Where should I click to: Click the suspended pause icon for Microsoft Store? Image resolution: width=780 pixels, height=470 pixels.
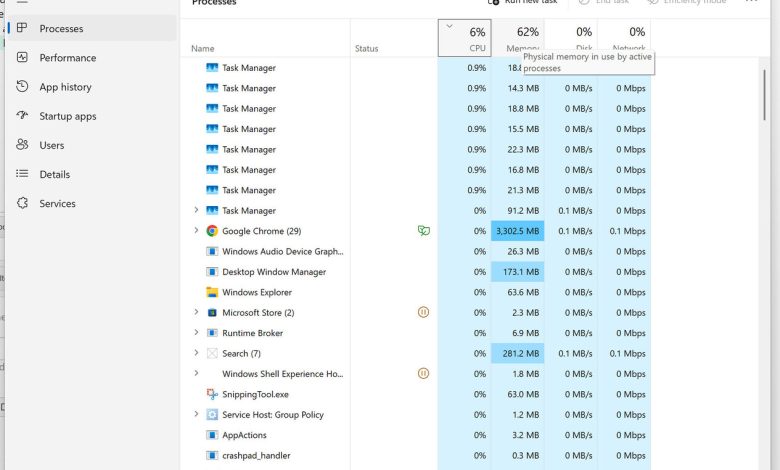(424, 312)
